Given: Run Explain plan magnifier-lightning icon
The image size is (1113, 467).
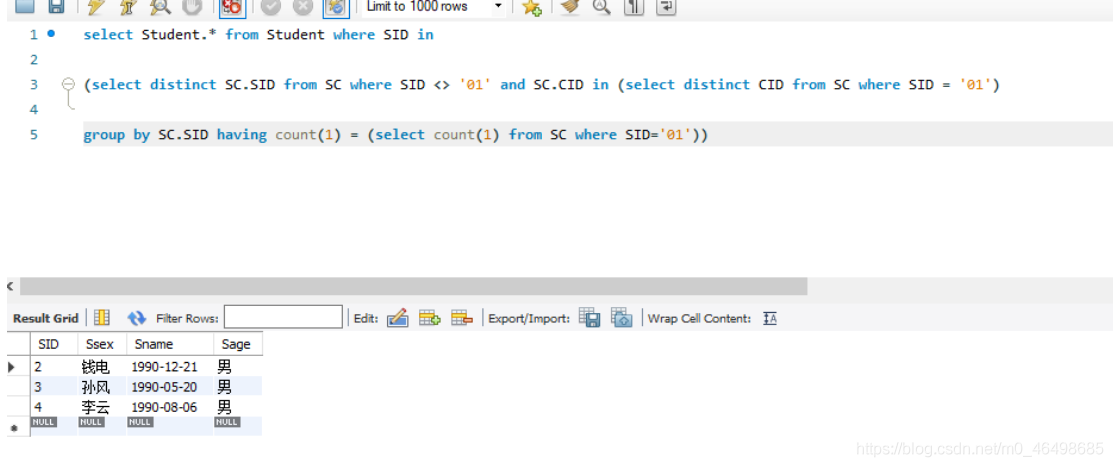Looking at the screenshot, I should pyautogui.click(x=161, y=6).
